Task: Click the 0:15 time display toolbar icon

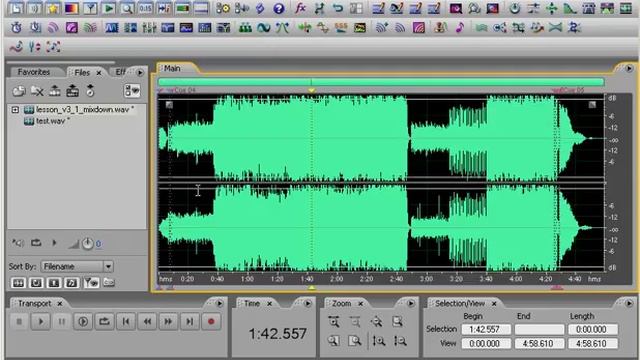Action: [145, 8]
